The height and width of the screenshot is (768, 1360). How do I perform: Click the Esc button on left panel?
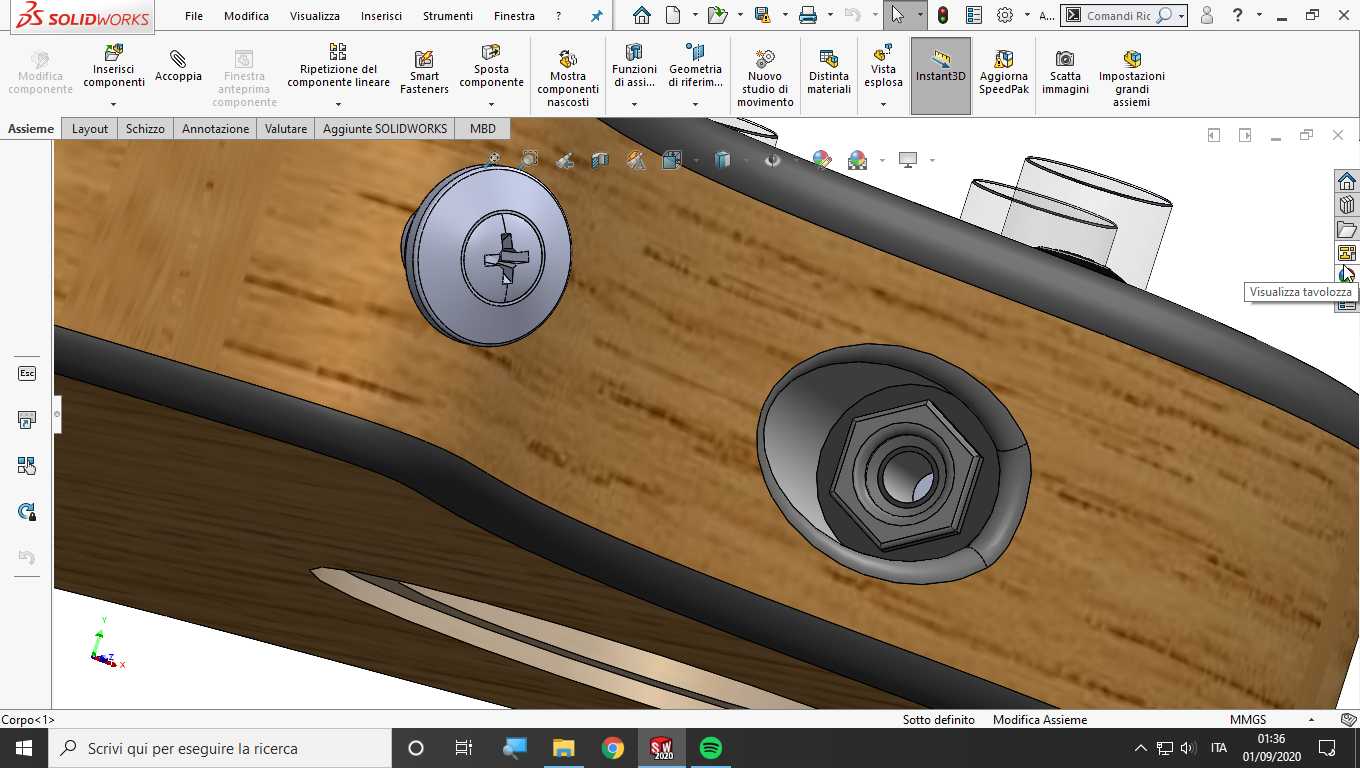[27, 373]
